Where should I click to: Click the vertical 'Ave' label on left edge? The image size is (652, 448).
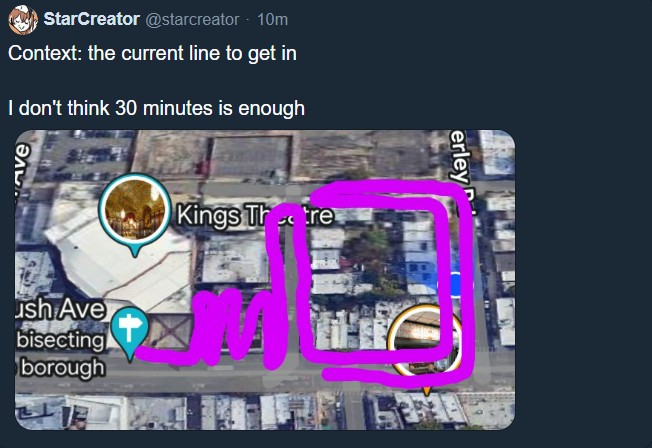click(22, 166)
